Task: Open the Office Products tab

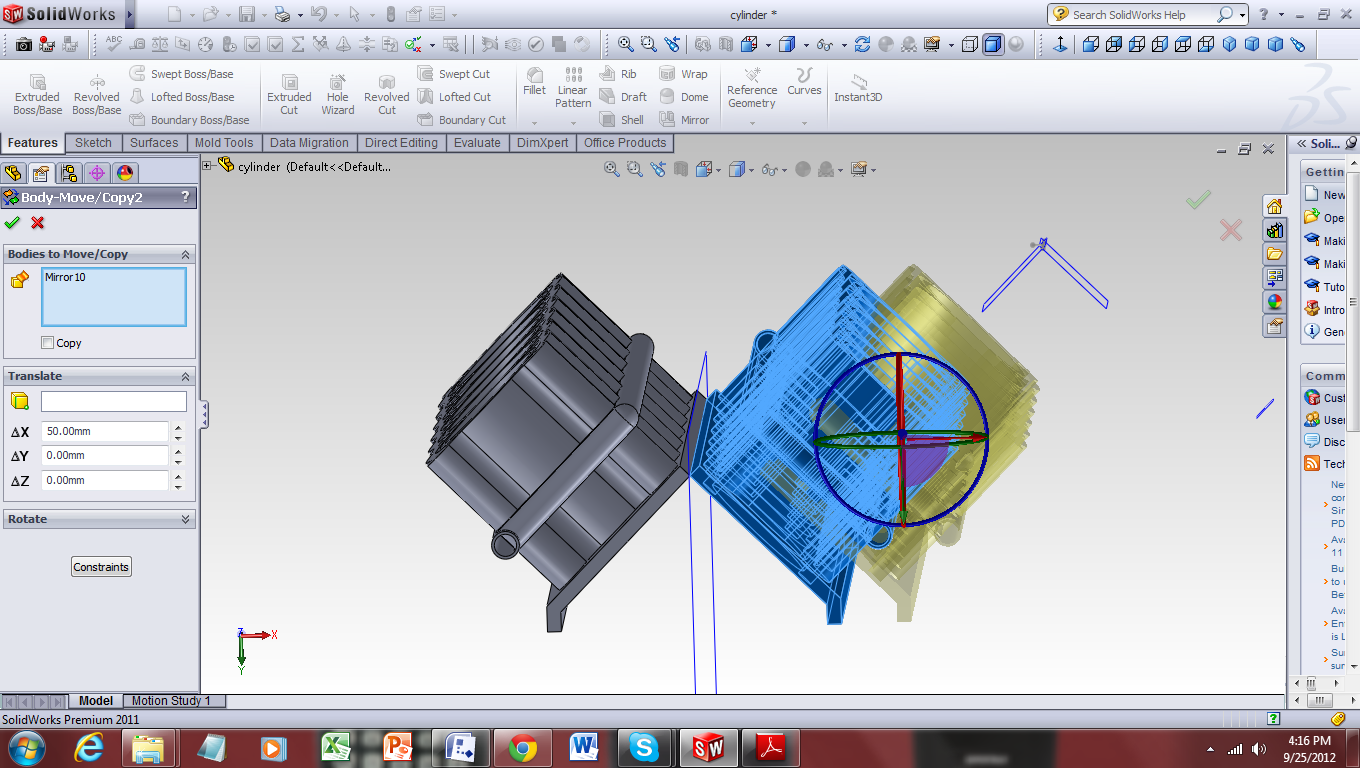Action: (x=625, y=143)
